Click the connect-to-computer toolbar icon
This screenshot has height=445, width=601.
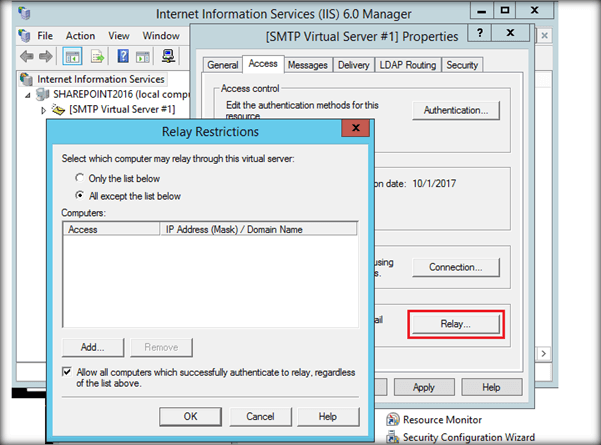(x=168, y=56)
